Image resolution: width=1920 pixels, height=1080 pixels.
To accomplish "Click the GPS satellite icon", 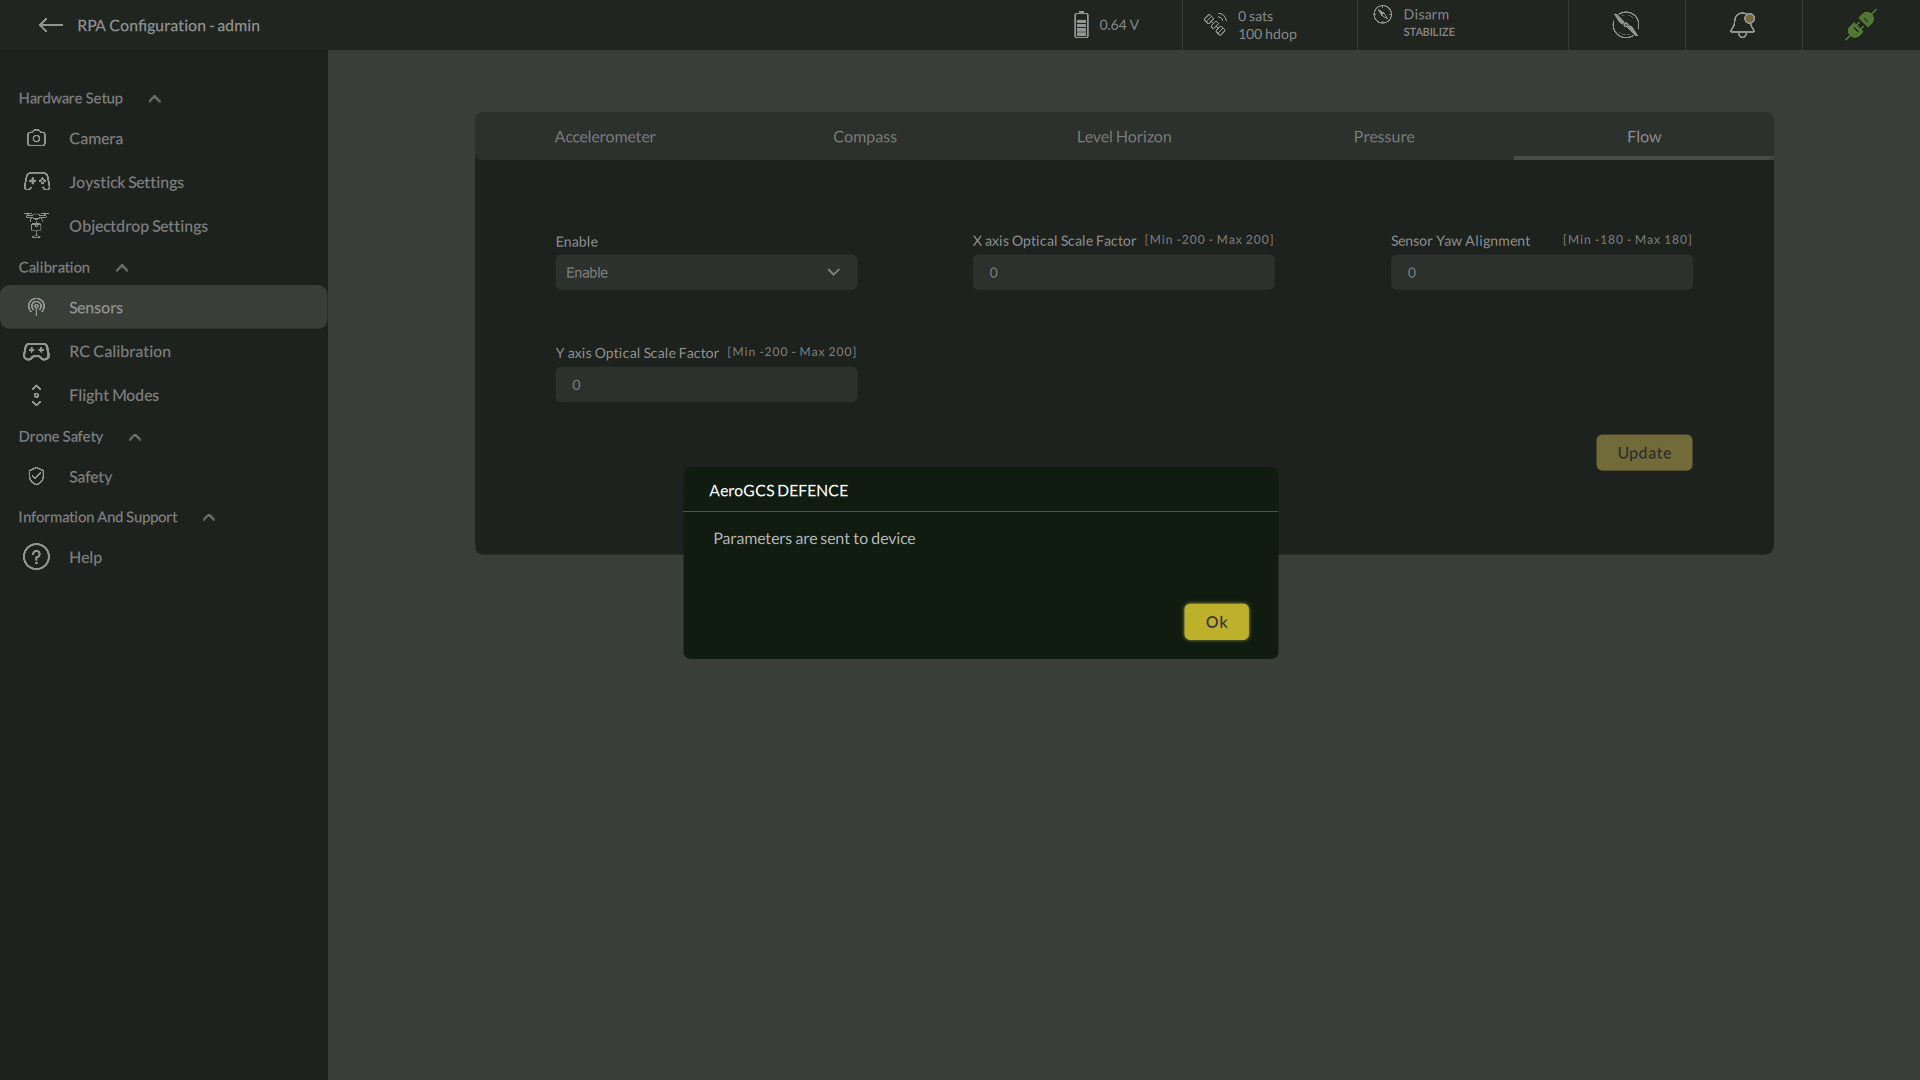I will point(1215,25).
